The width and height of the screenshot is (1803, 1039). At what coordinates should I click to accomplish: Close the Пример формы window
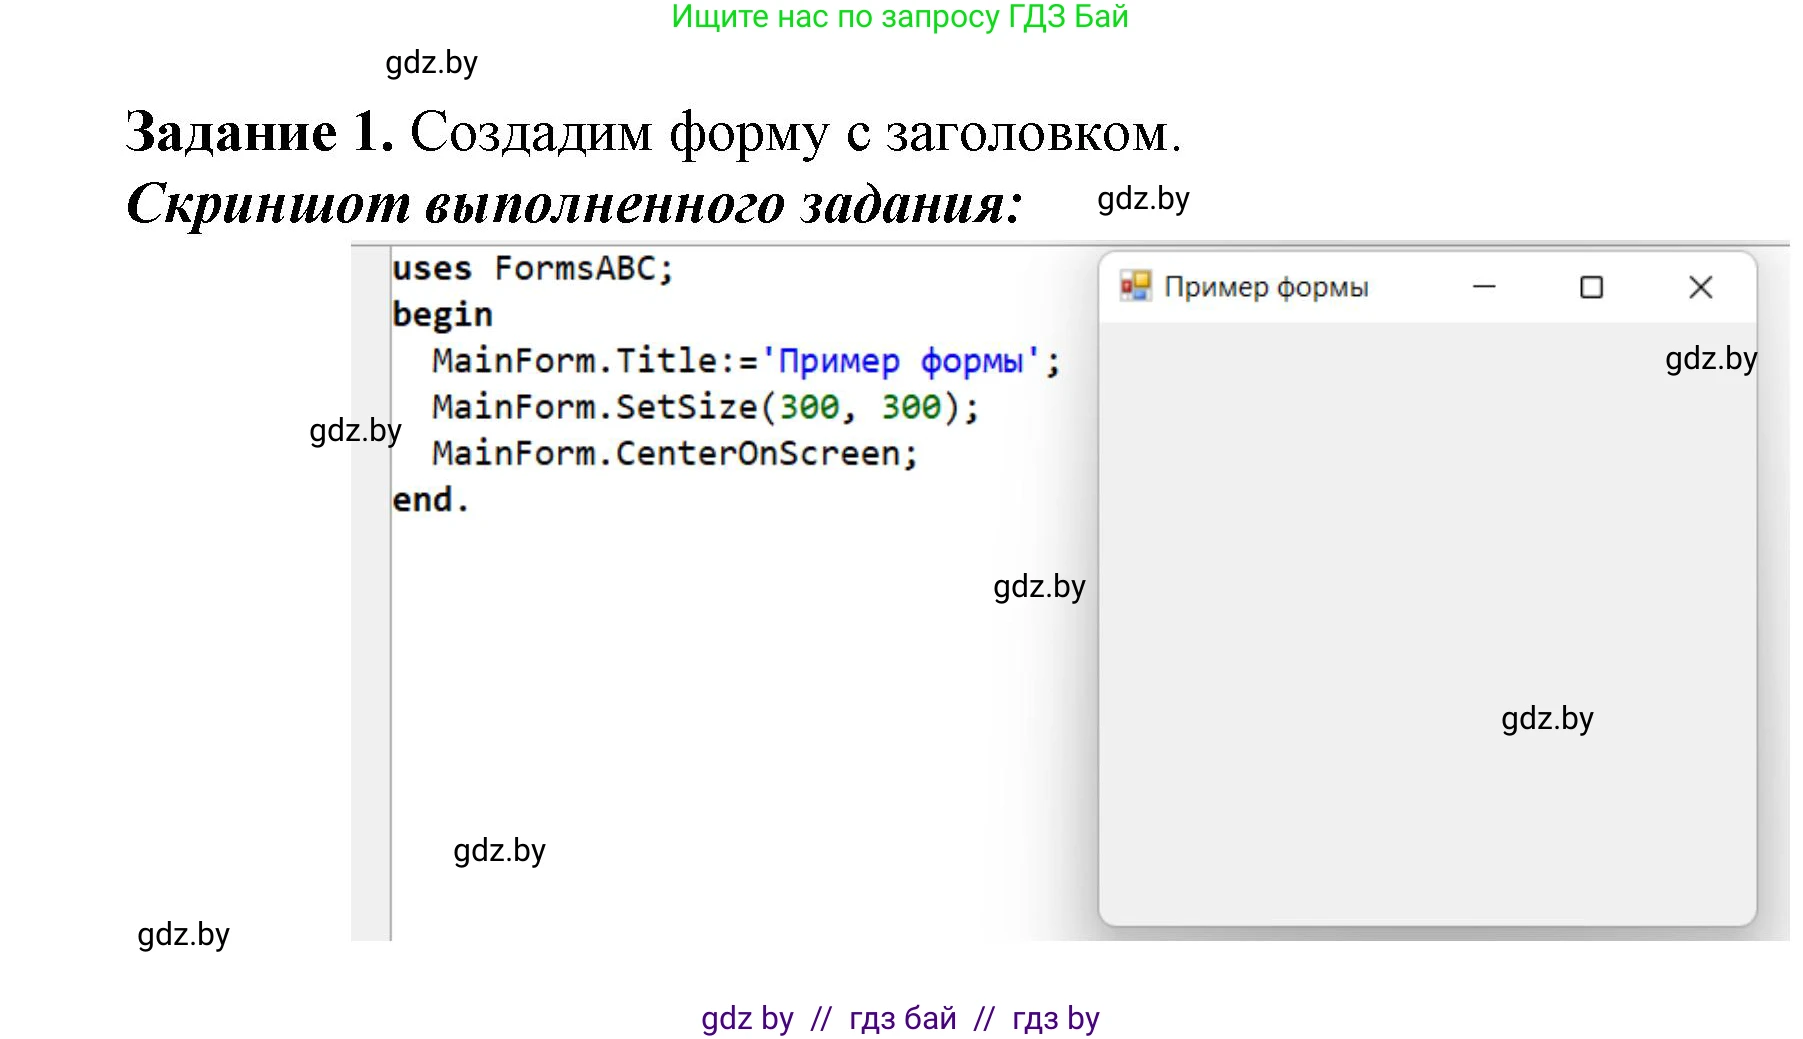(x=1700, y=288)
